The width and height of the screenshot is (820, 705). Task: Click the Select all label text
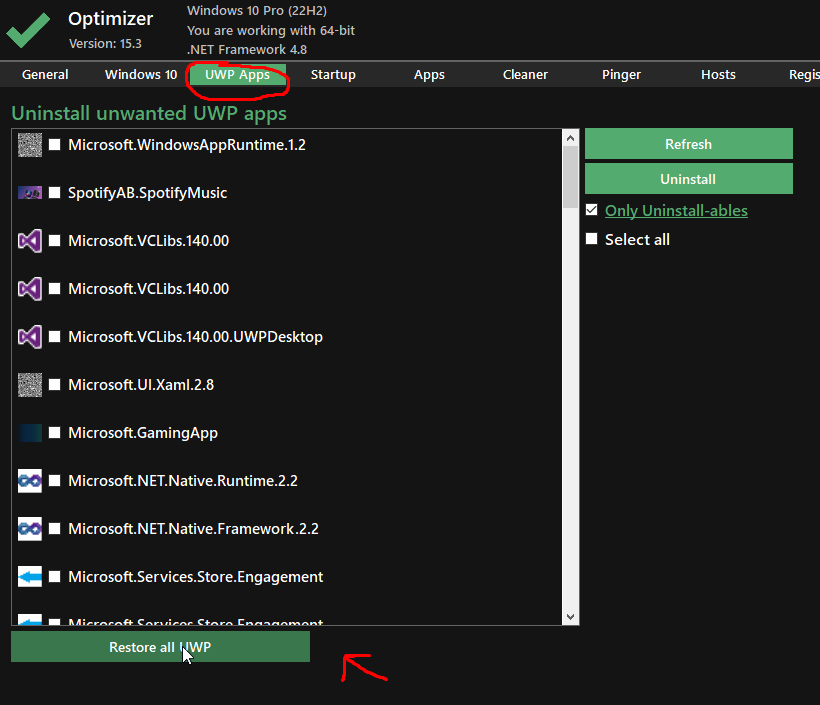(x=637, y=240)
